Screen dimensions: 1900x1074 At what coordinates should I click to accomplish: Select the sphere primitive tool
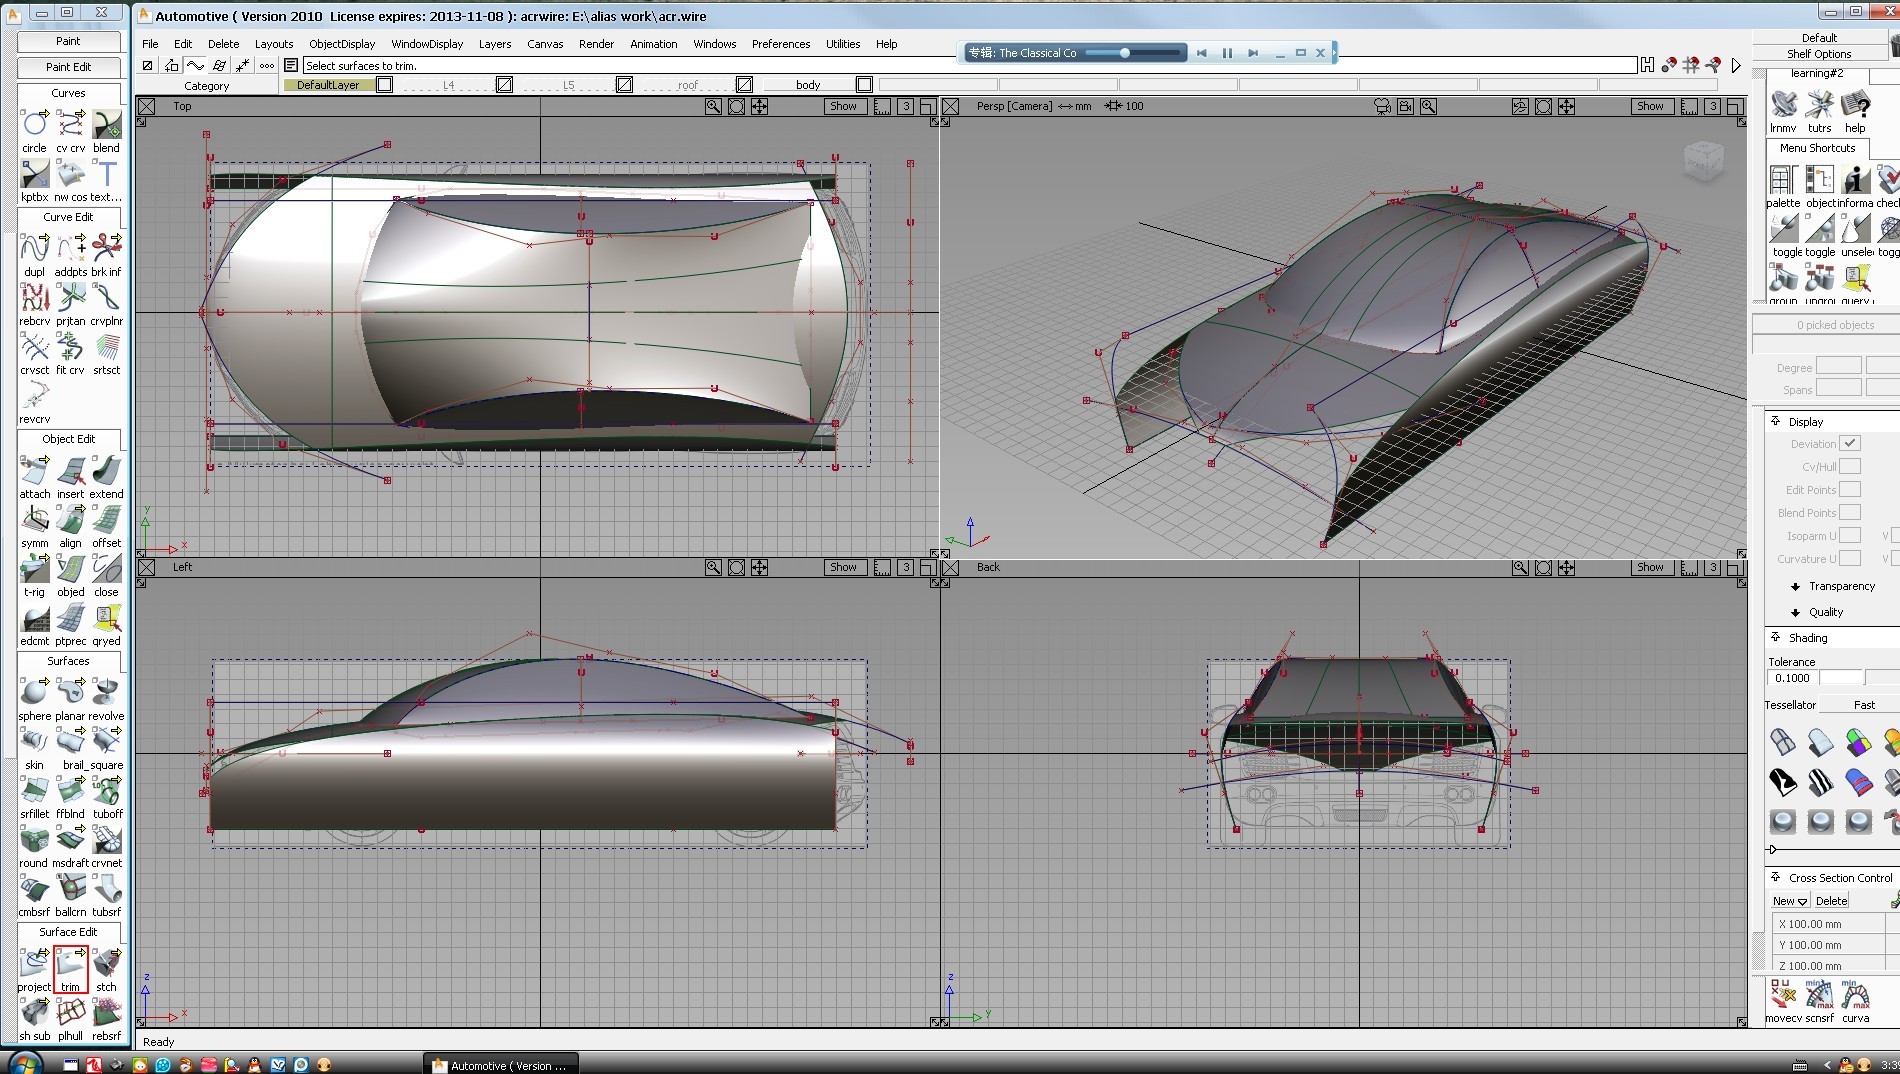click(34, 691)
